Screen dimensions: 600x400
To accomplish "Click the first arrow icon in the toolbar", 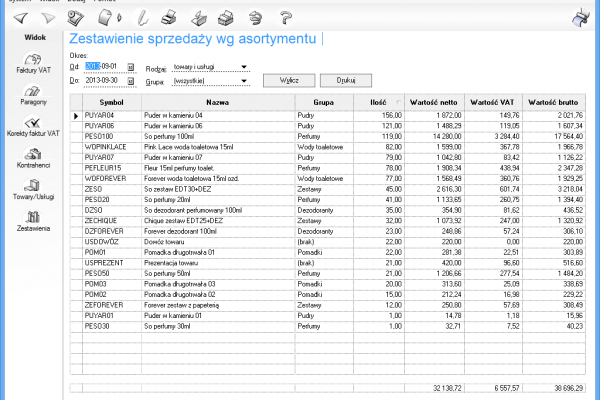I will (21, 16).
